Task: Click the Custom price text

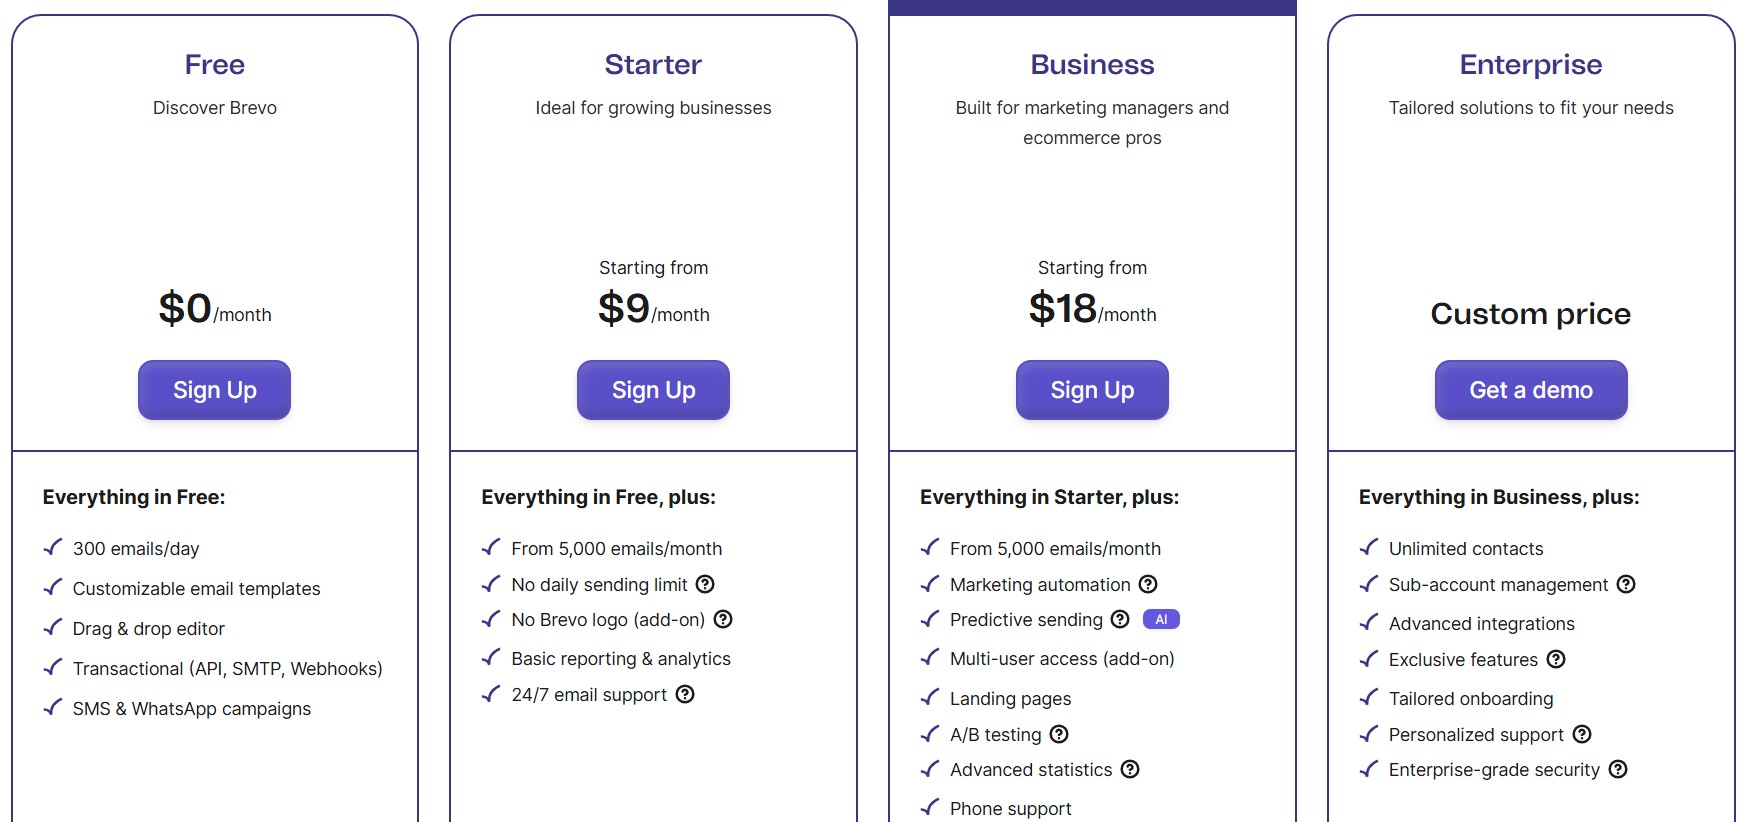Action: click(1530, 314)
